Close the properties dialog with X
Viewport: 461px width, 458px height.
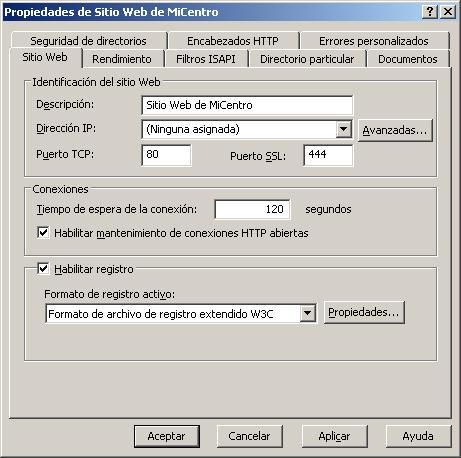(x=448, y=12)
